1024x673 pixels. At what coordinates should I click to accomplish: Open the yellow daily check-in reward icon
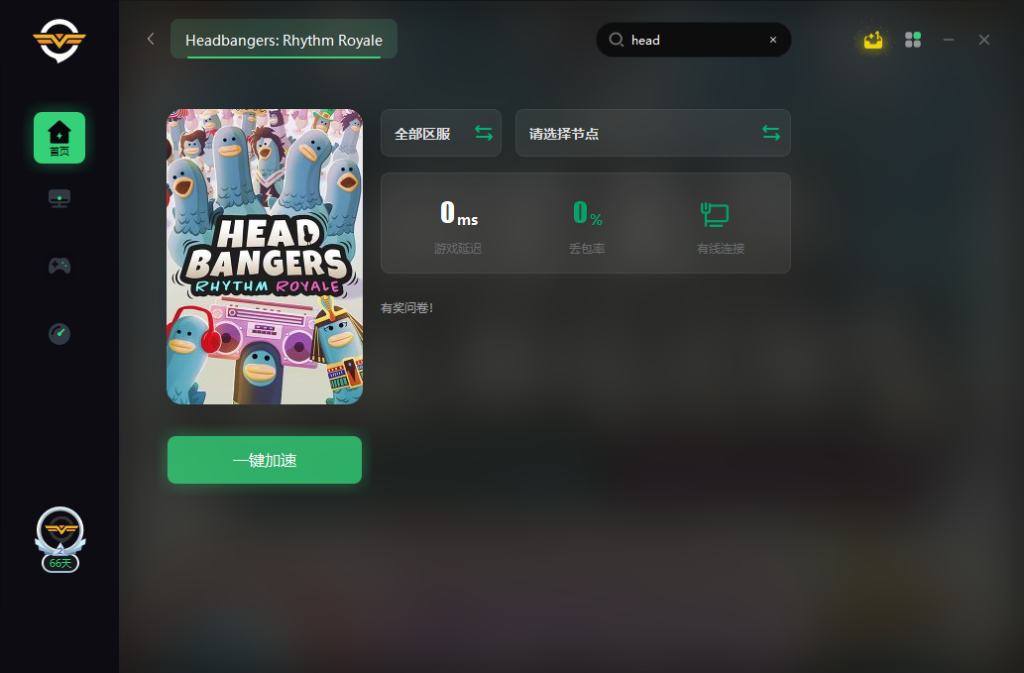pos(872,40)
